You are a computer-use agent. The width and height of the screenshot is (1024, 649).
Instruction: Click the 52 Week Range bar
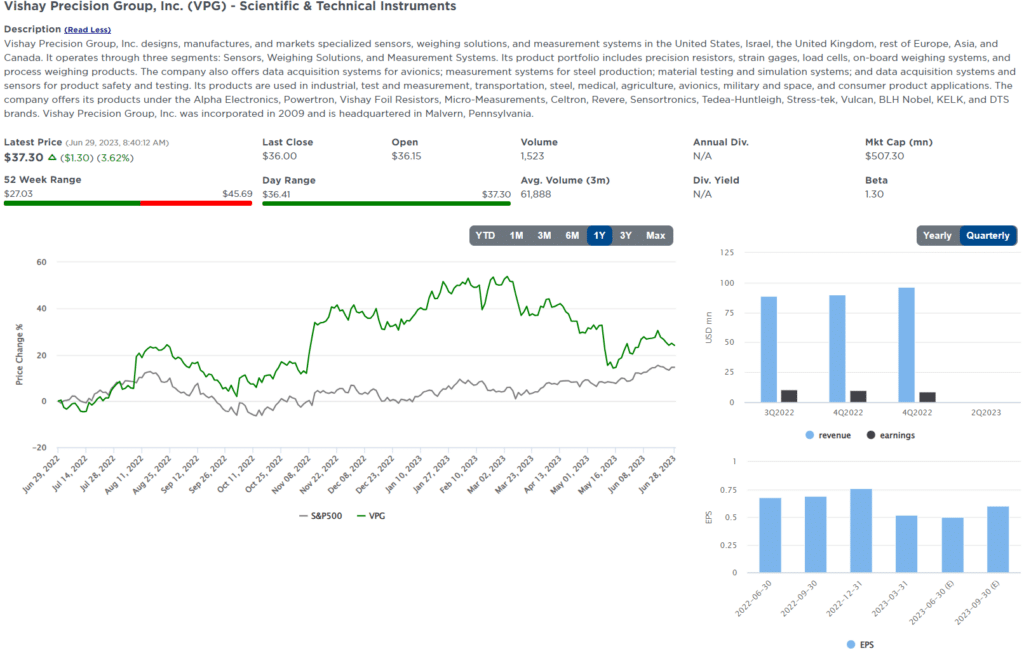pos(128,204)
